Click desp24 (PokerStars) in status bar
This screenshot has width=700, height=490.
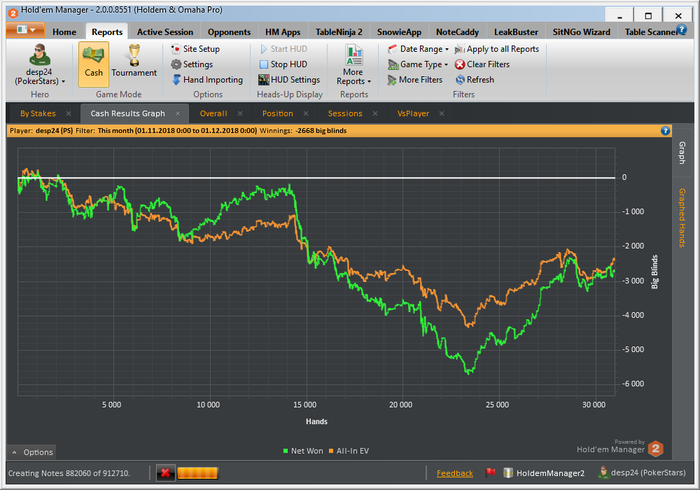642,473
